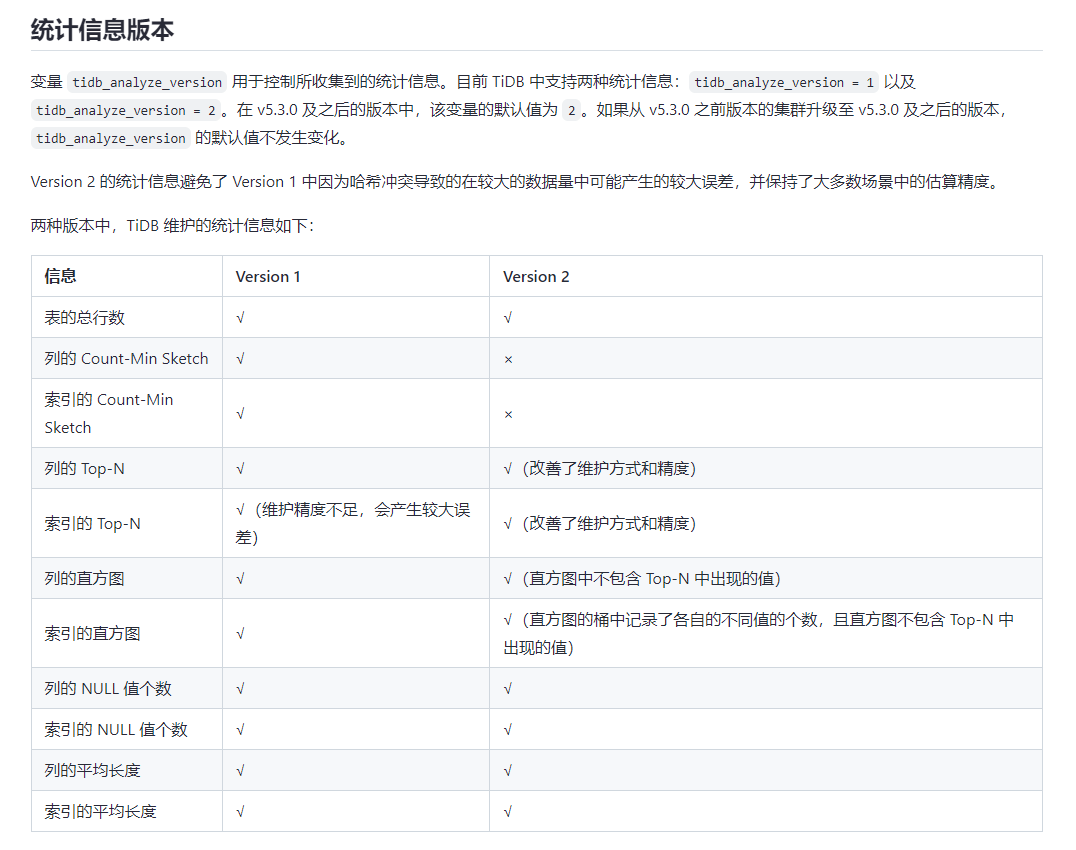Click Version 2 check in 表的总行数 row

coord(508,318)
